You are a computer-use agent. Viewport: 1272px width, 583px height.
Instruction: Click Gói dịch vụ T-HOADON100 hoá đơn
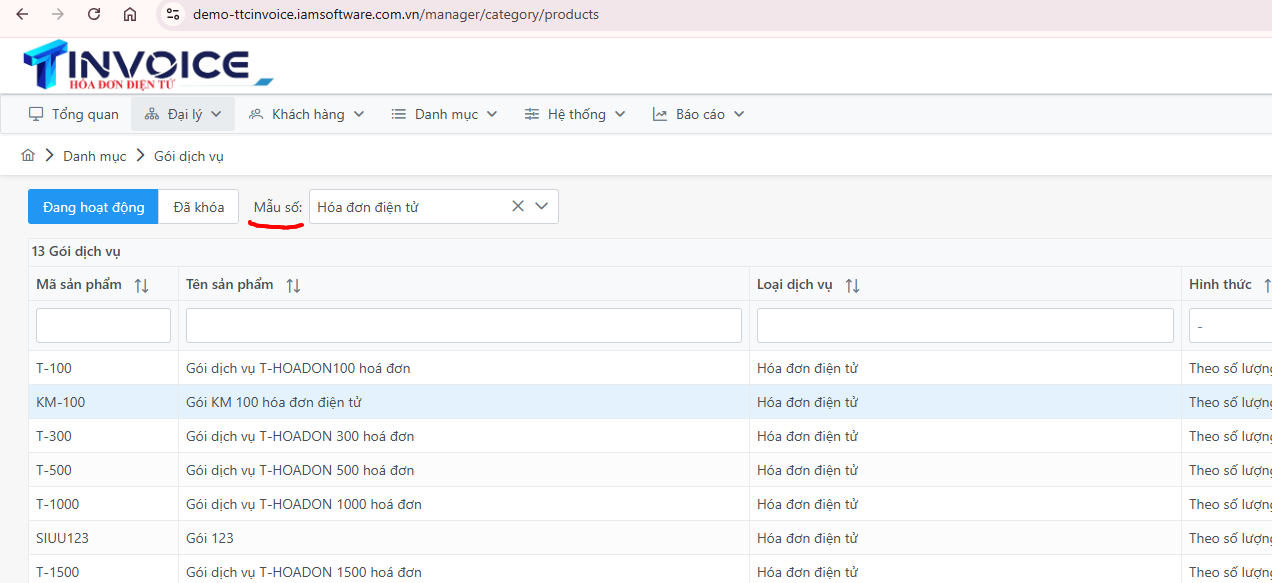[298, 368]
